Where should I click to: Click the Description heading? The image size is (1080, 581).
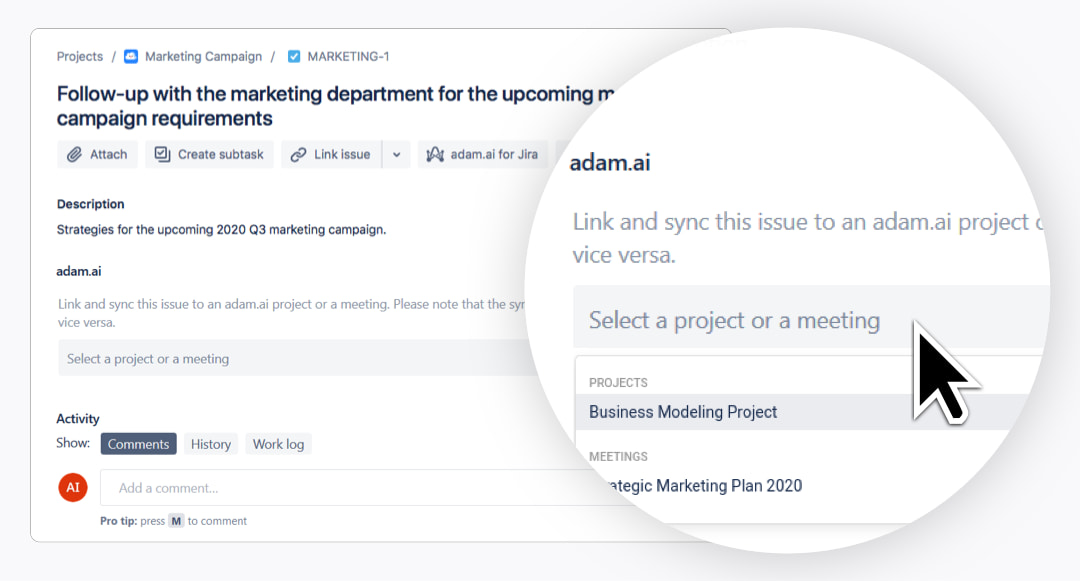coord(90,204)
